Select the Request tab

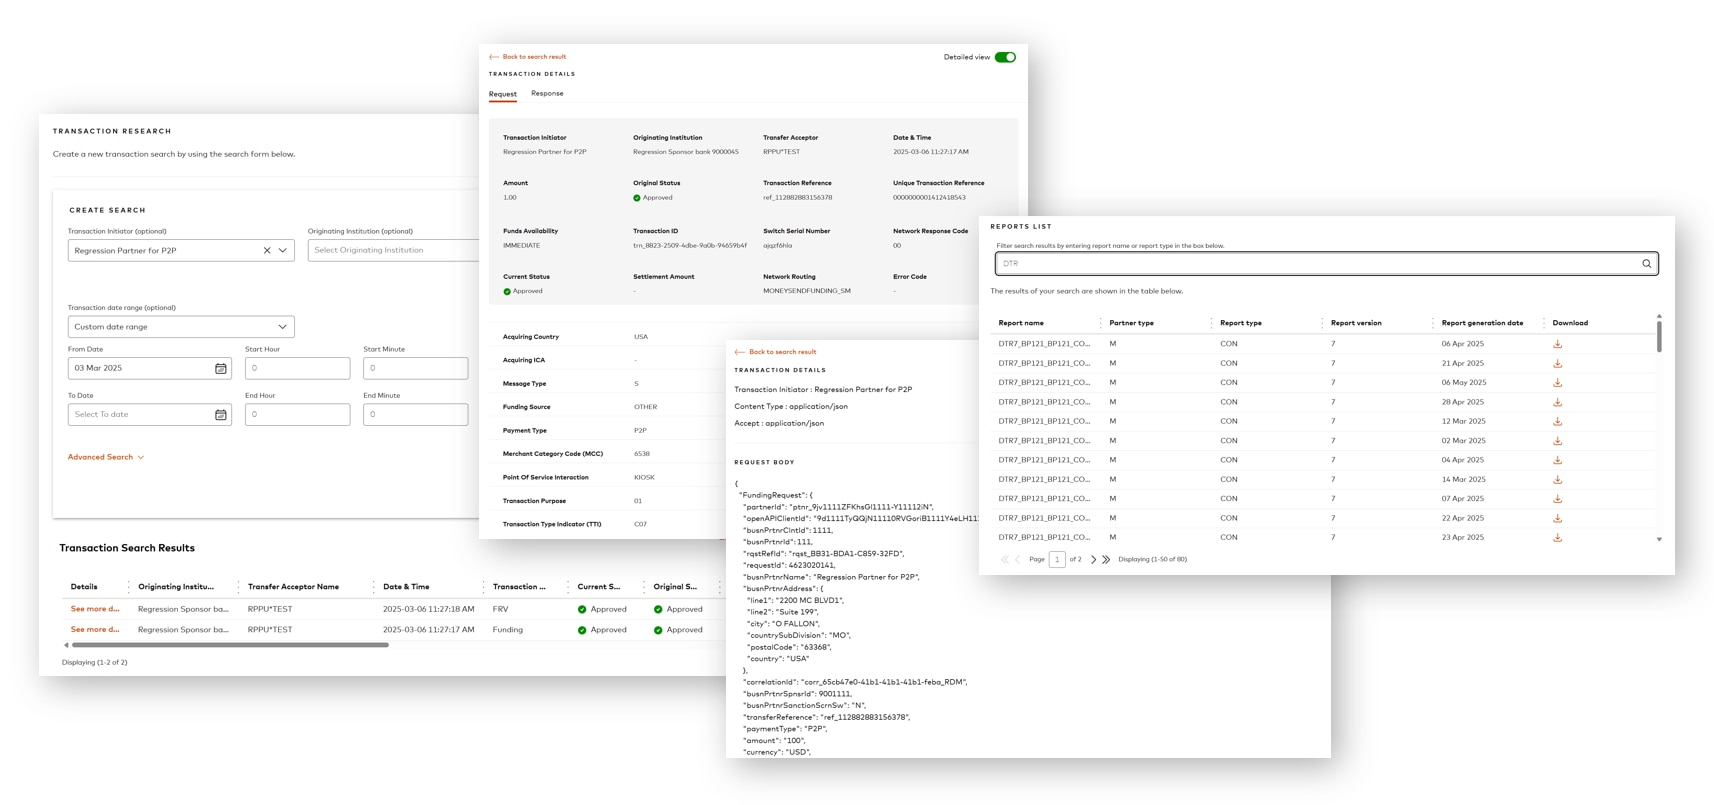click(x=502, y=94)
